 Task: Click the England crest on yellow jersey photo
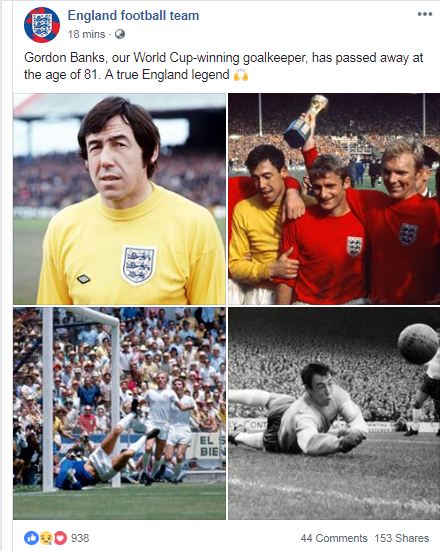(138, 265)
